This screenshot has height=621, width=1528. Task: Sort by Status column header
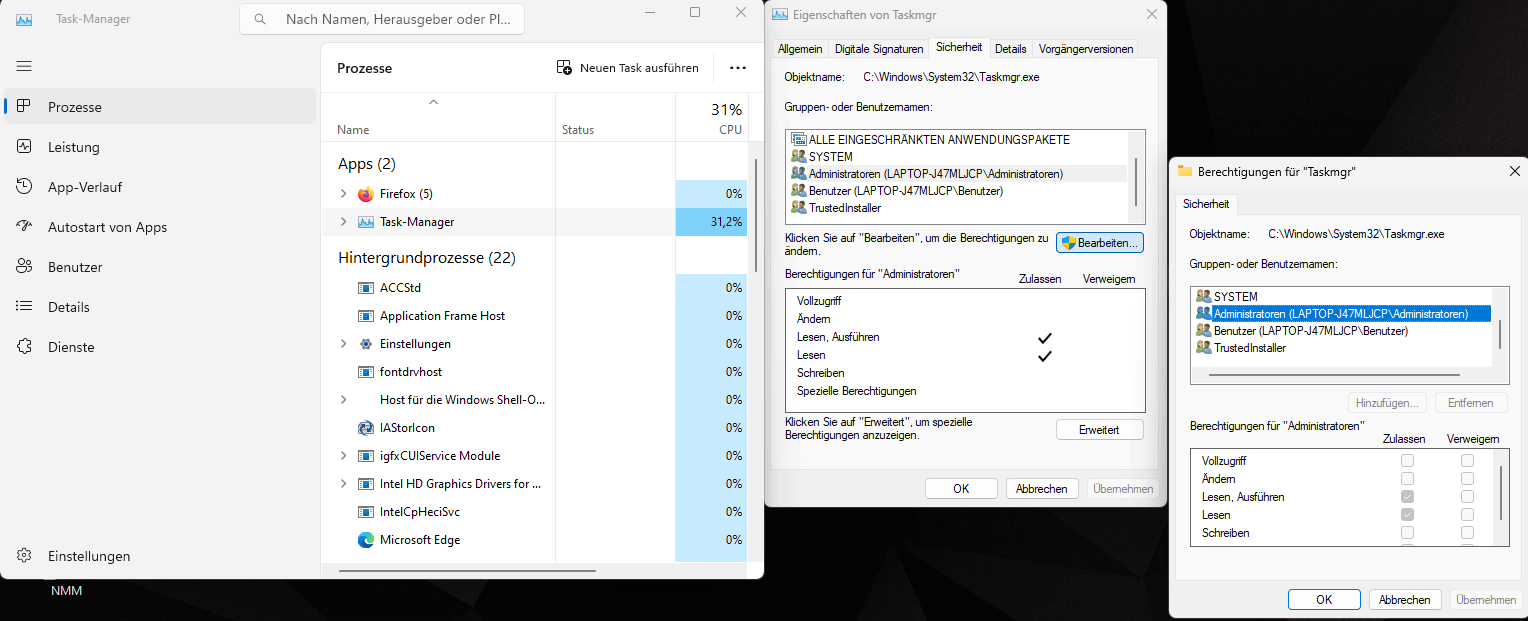(615, 118)
